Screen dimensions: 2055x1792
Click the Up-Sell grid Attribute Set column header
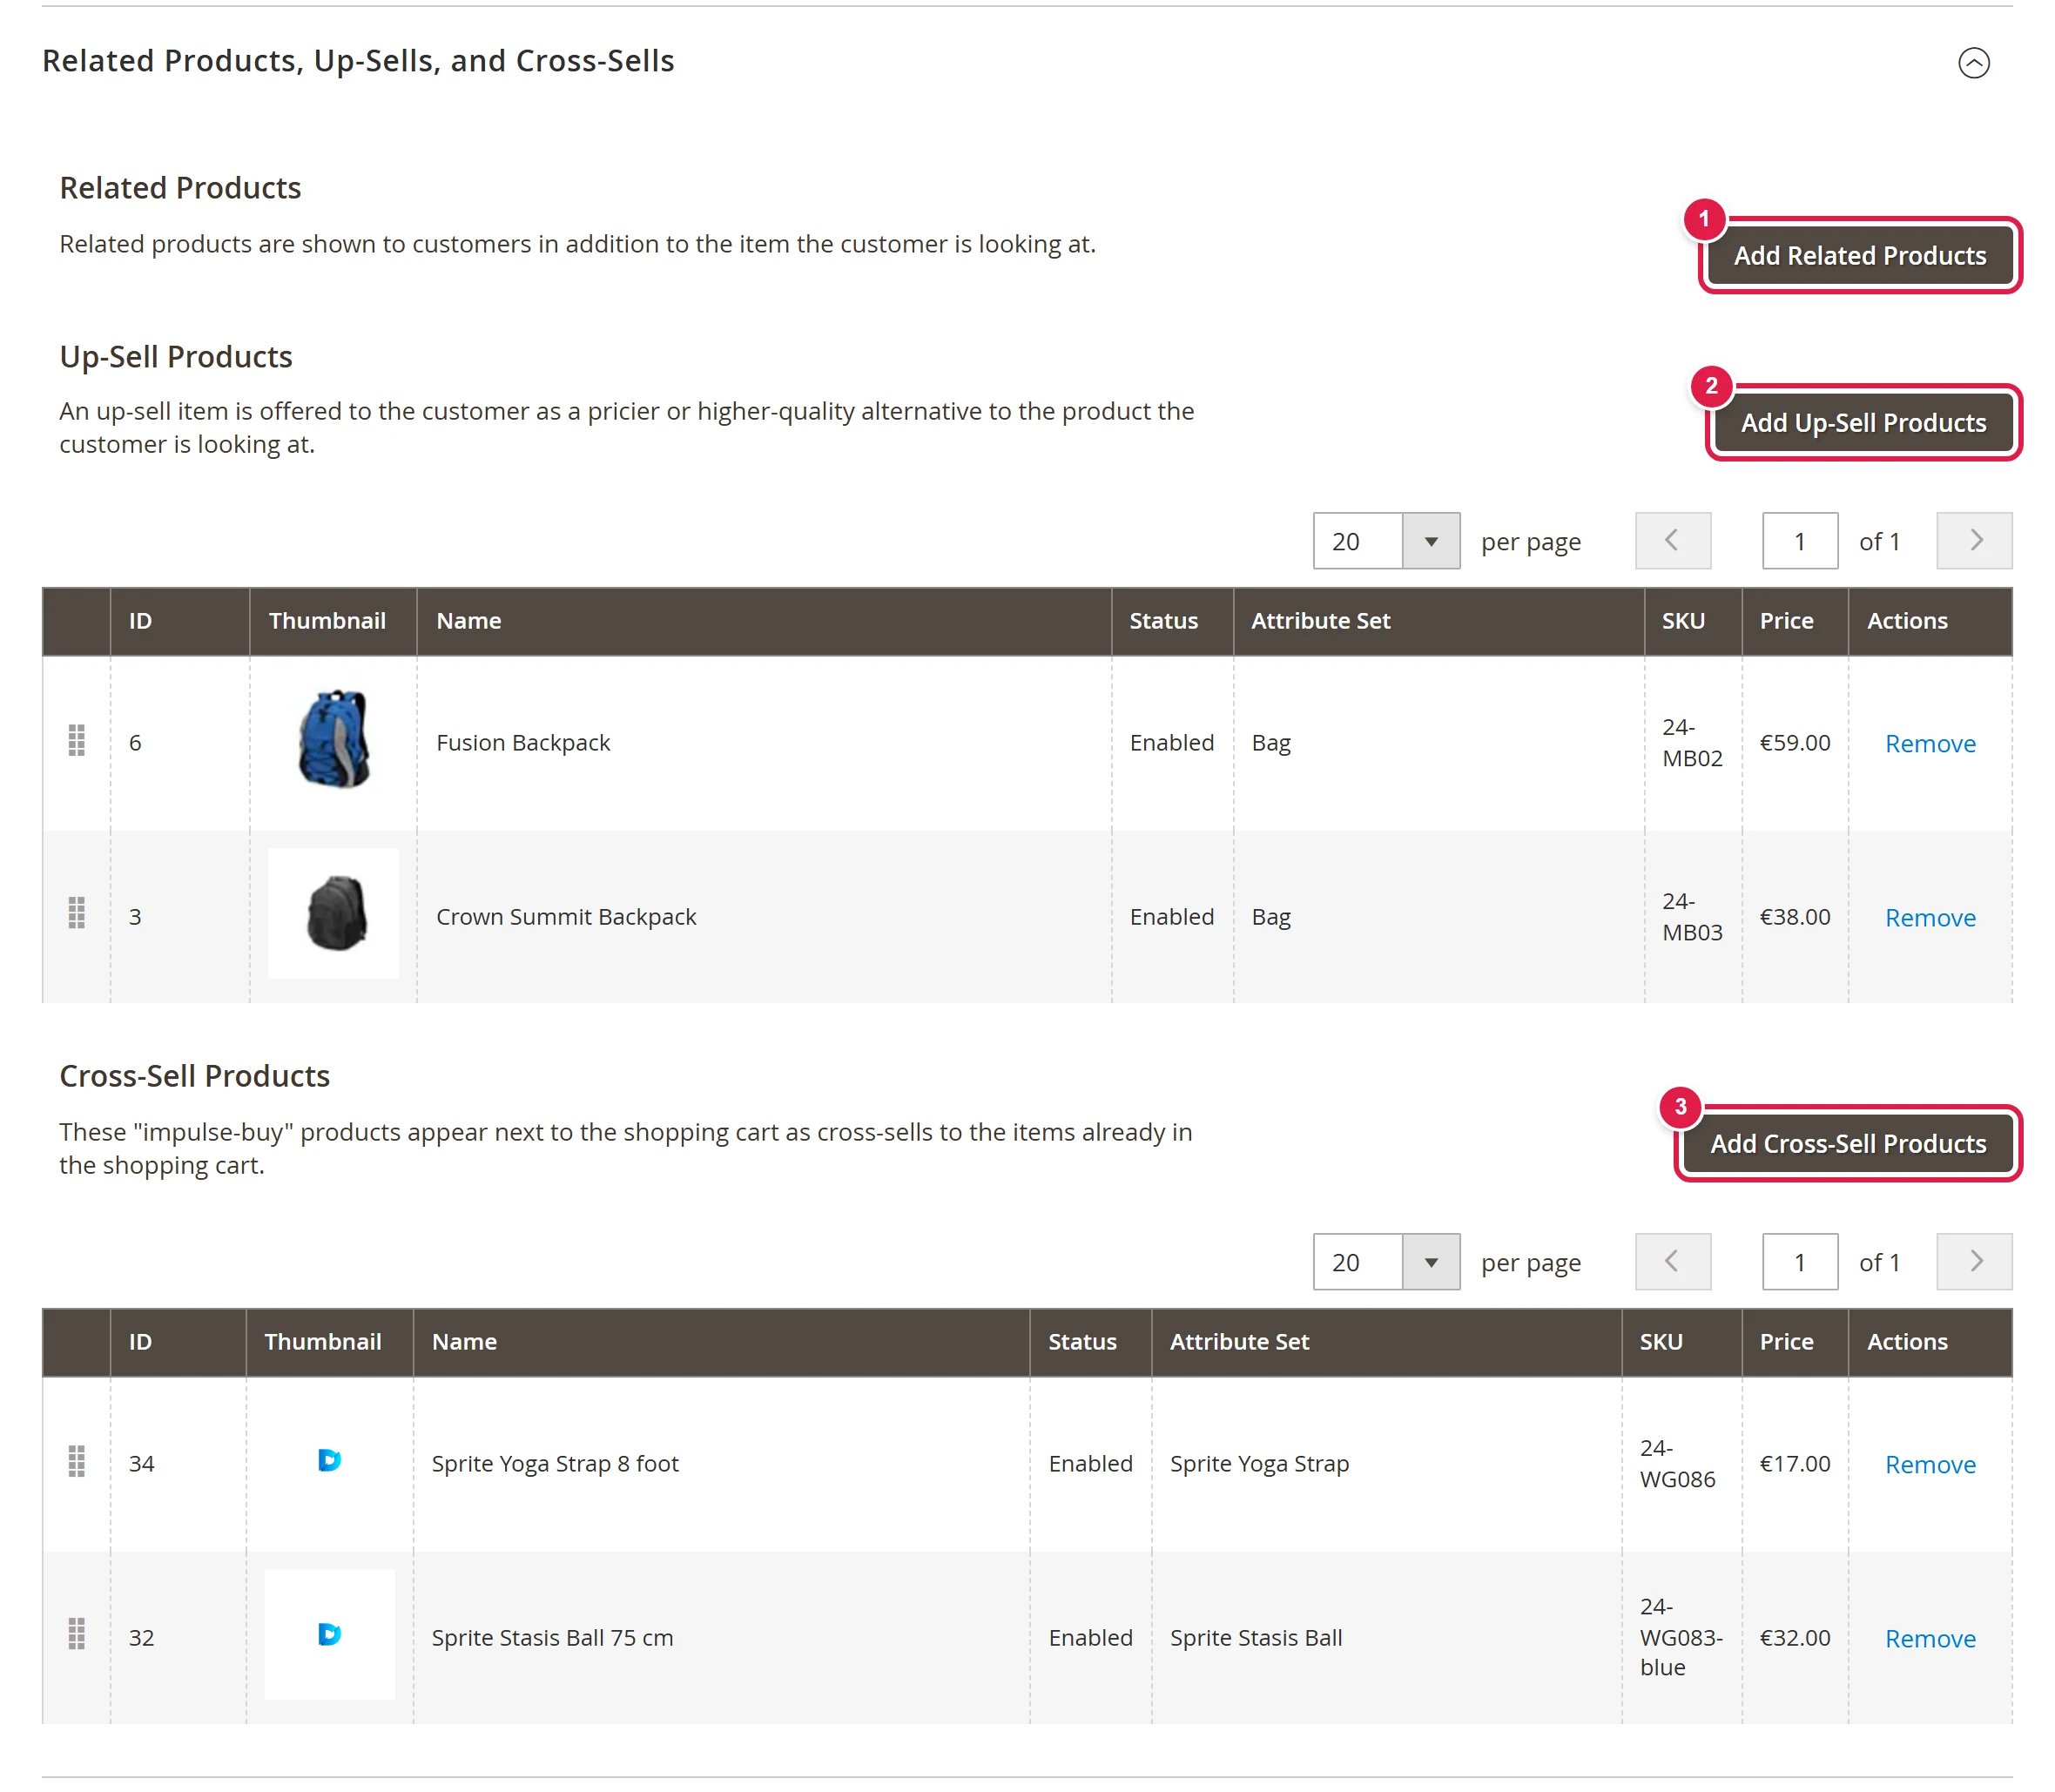pos(1438,621)
